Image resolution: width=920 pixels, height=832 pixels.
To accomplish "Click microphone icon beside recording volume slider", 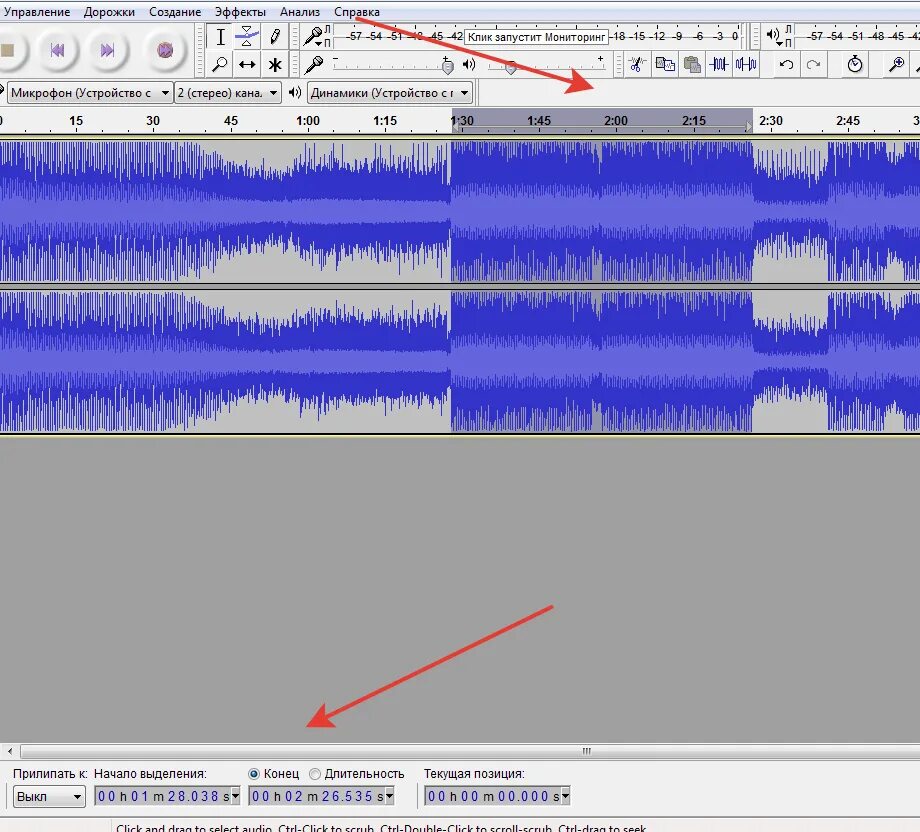I will click(314, 63).
